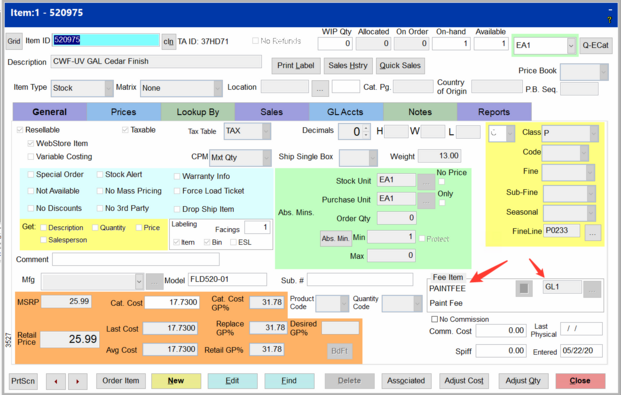Check the Not Available option
Viewport: 621px width, 395px height.
[x=30, y=191]
